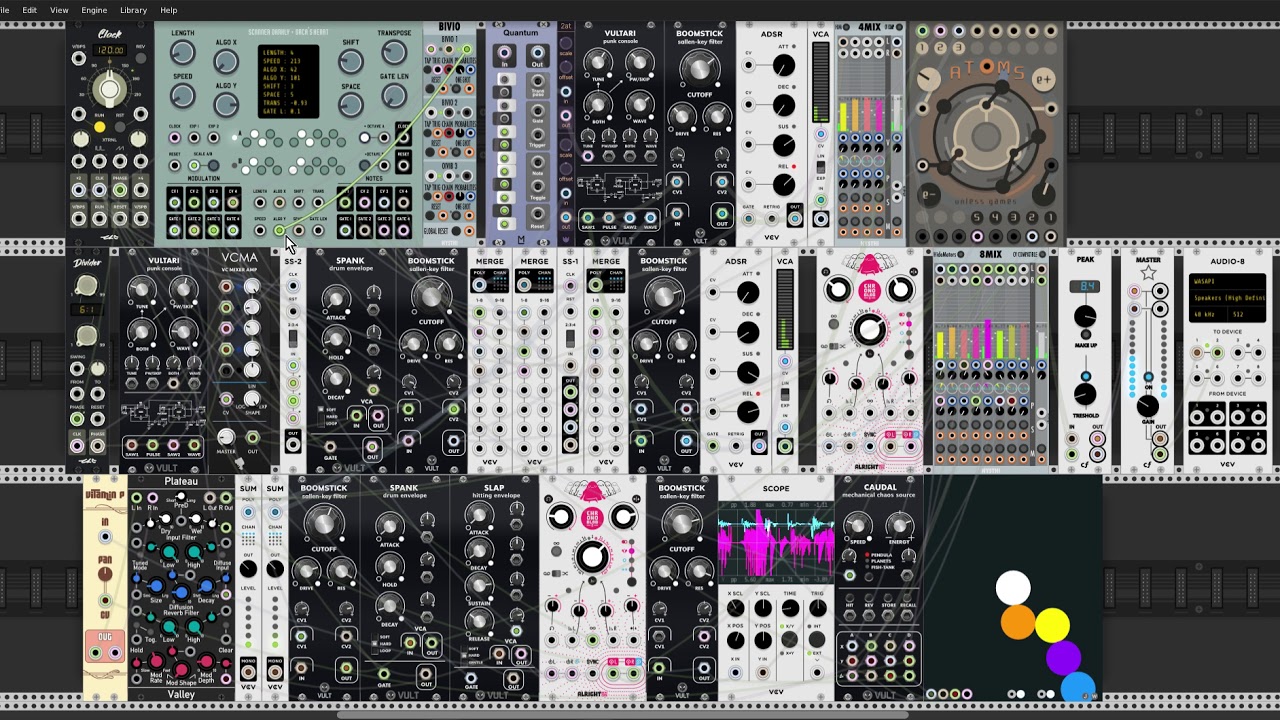Click the Quantum Transpose jack
1280x720 pixels.
tap(538, 80)
